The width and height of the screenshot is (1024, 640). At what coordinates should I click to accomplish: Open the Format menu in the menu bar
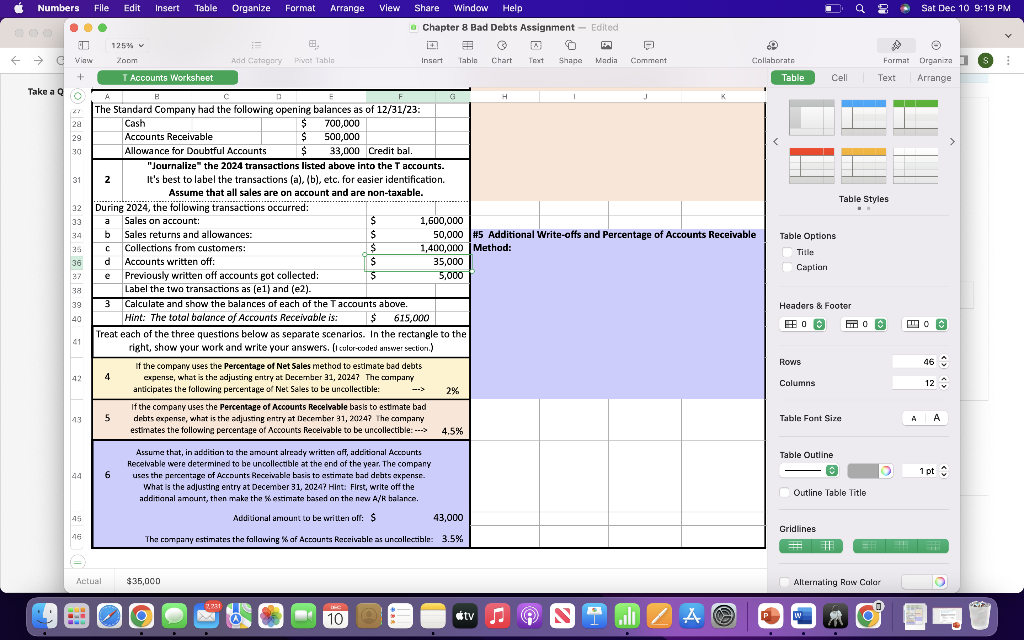point(300,8)
